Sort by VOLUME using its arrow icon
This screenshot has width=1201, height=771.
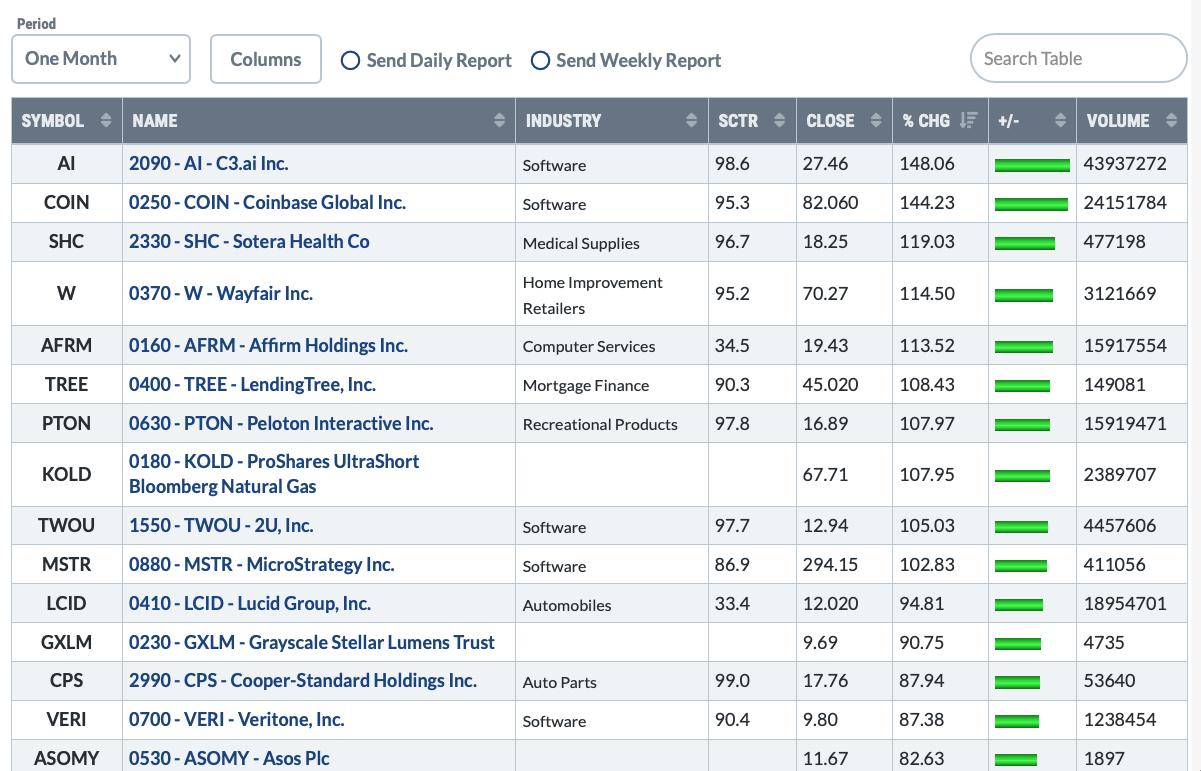coord(1171,121)
